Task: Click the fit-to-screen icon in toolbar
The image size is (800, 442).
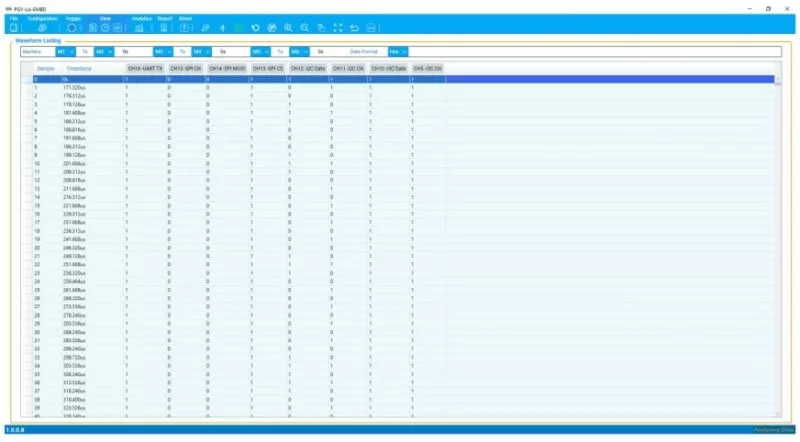Action: [x=337, y=27]
